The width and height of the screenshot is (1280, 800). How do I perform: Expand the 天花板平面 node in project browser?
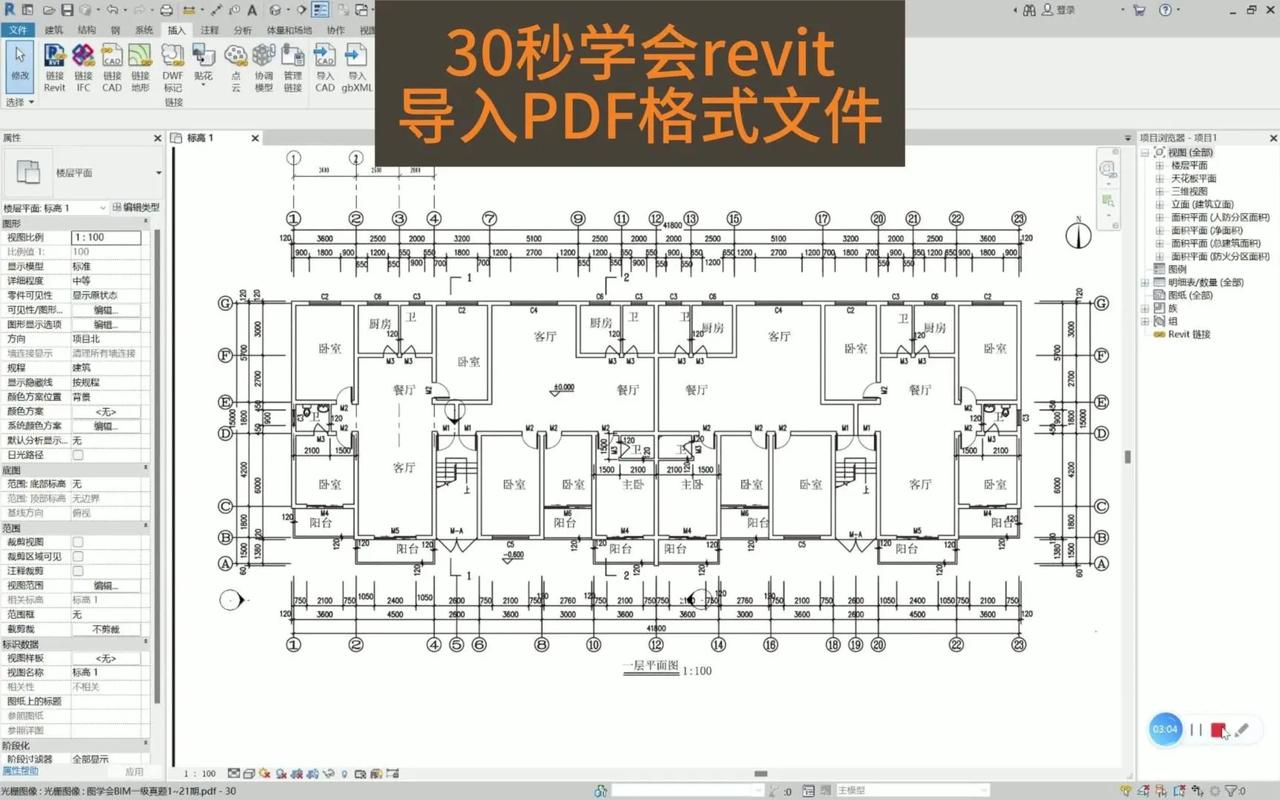click(1161, 178)
